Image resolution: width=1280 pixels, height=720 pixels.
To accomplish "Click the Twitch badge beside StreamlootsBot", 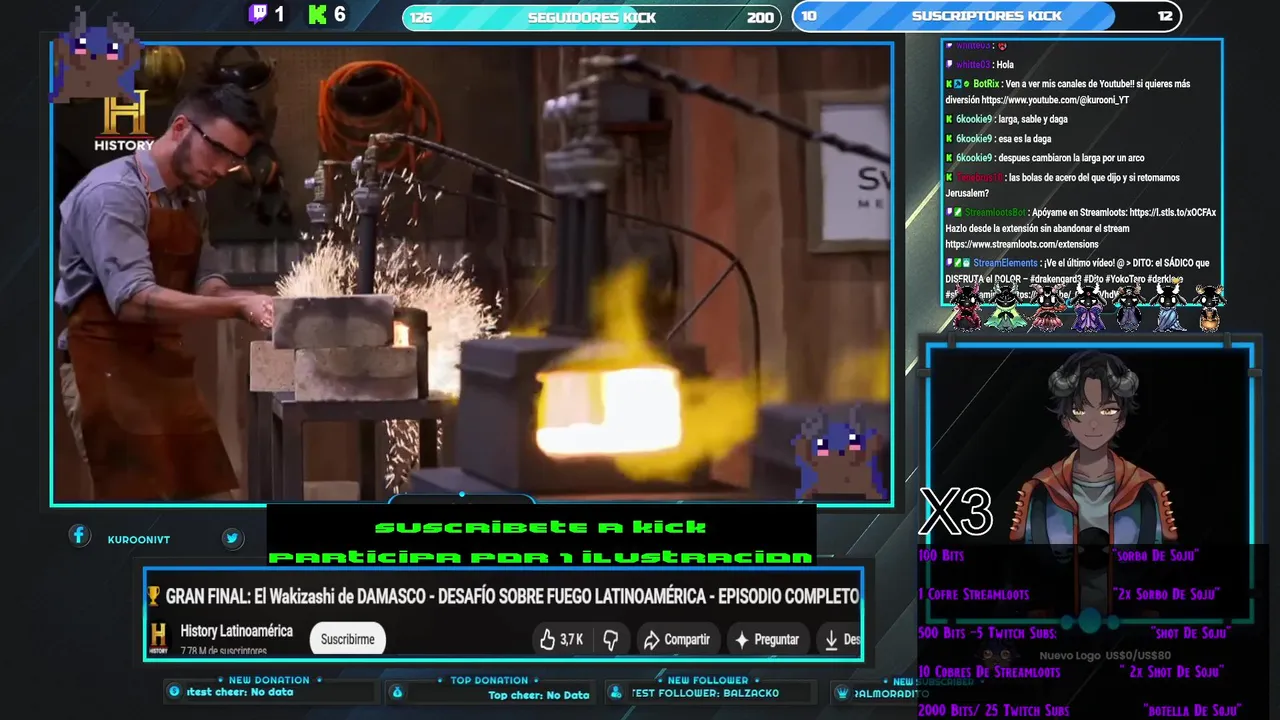I will coord(949,212).
